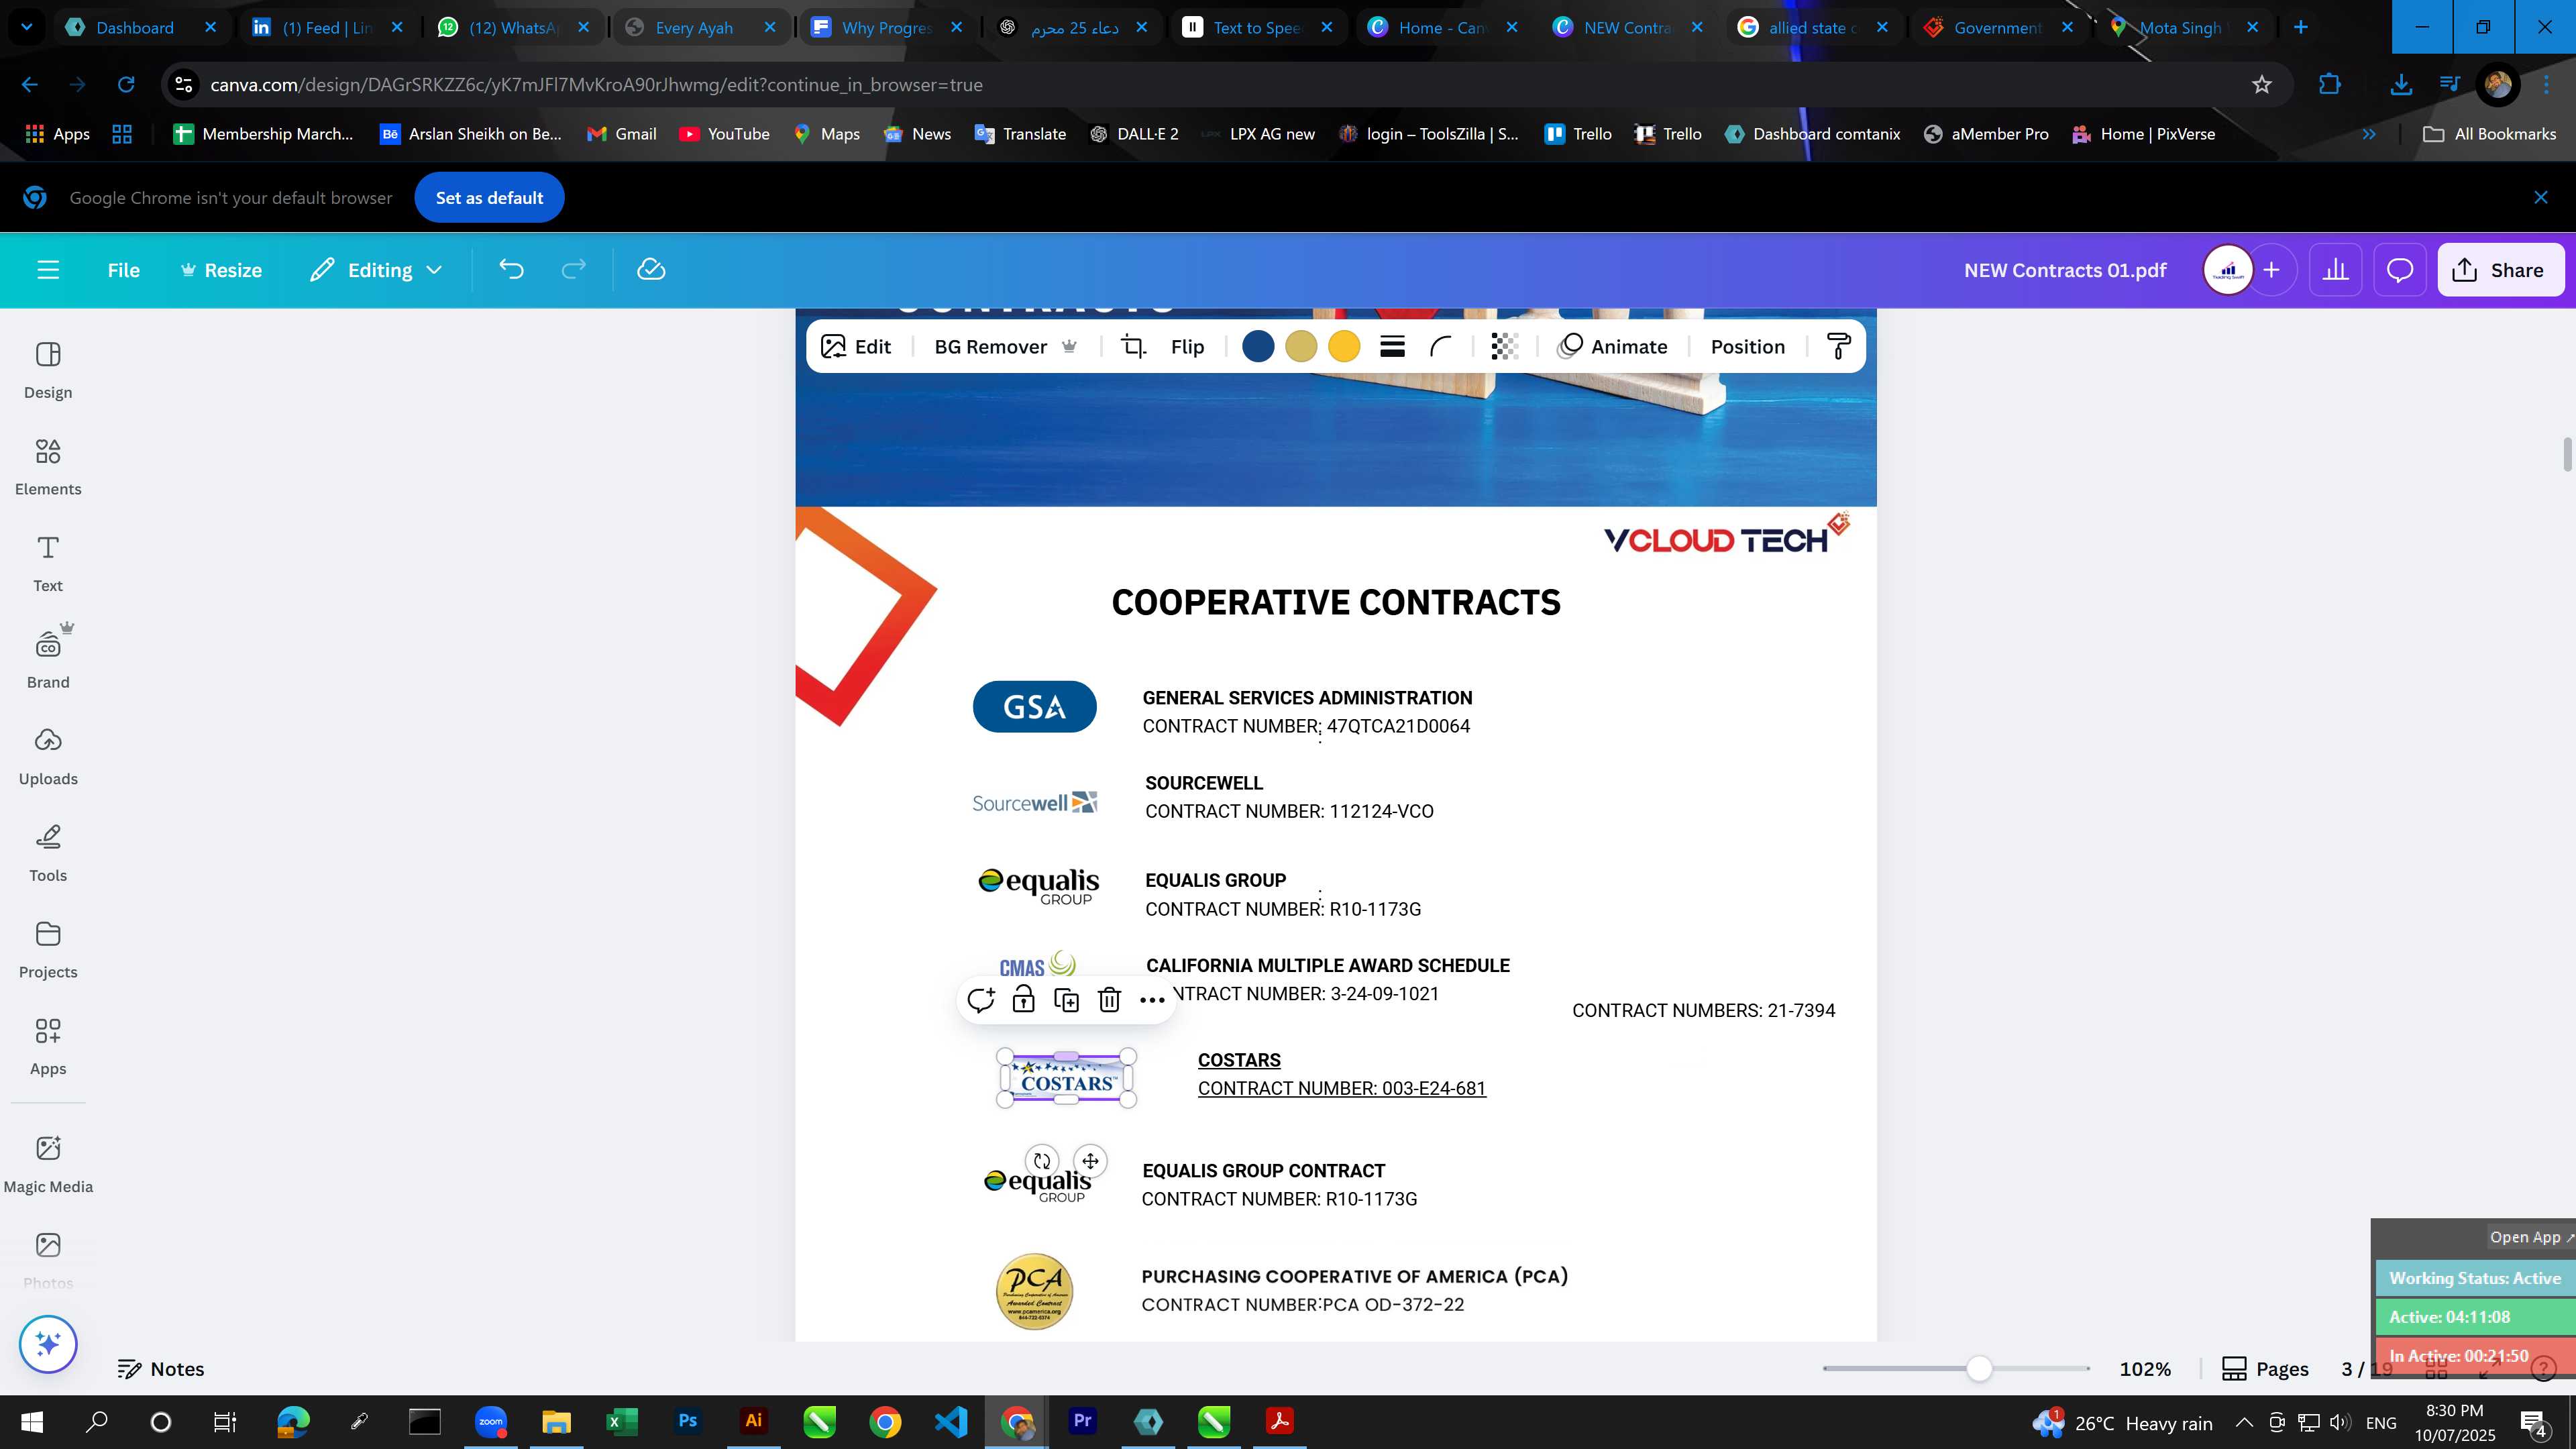Open the Pages view

2265,1369
